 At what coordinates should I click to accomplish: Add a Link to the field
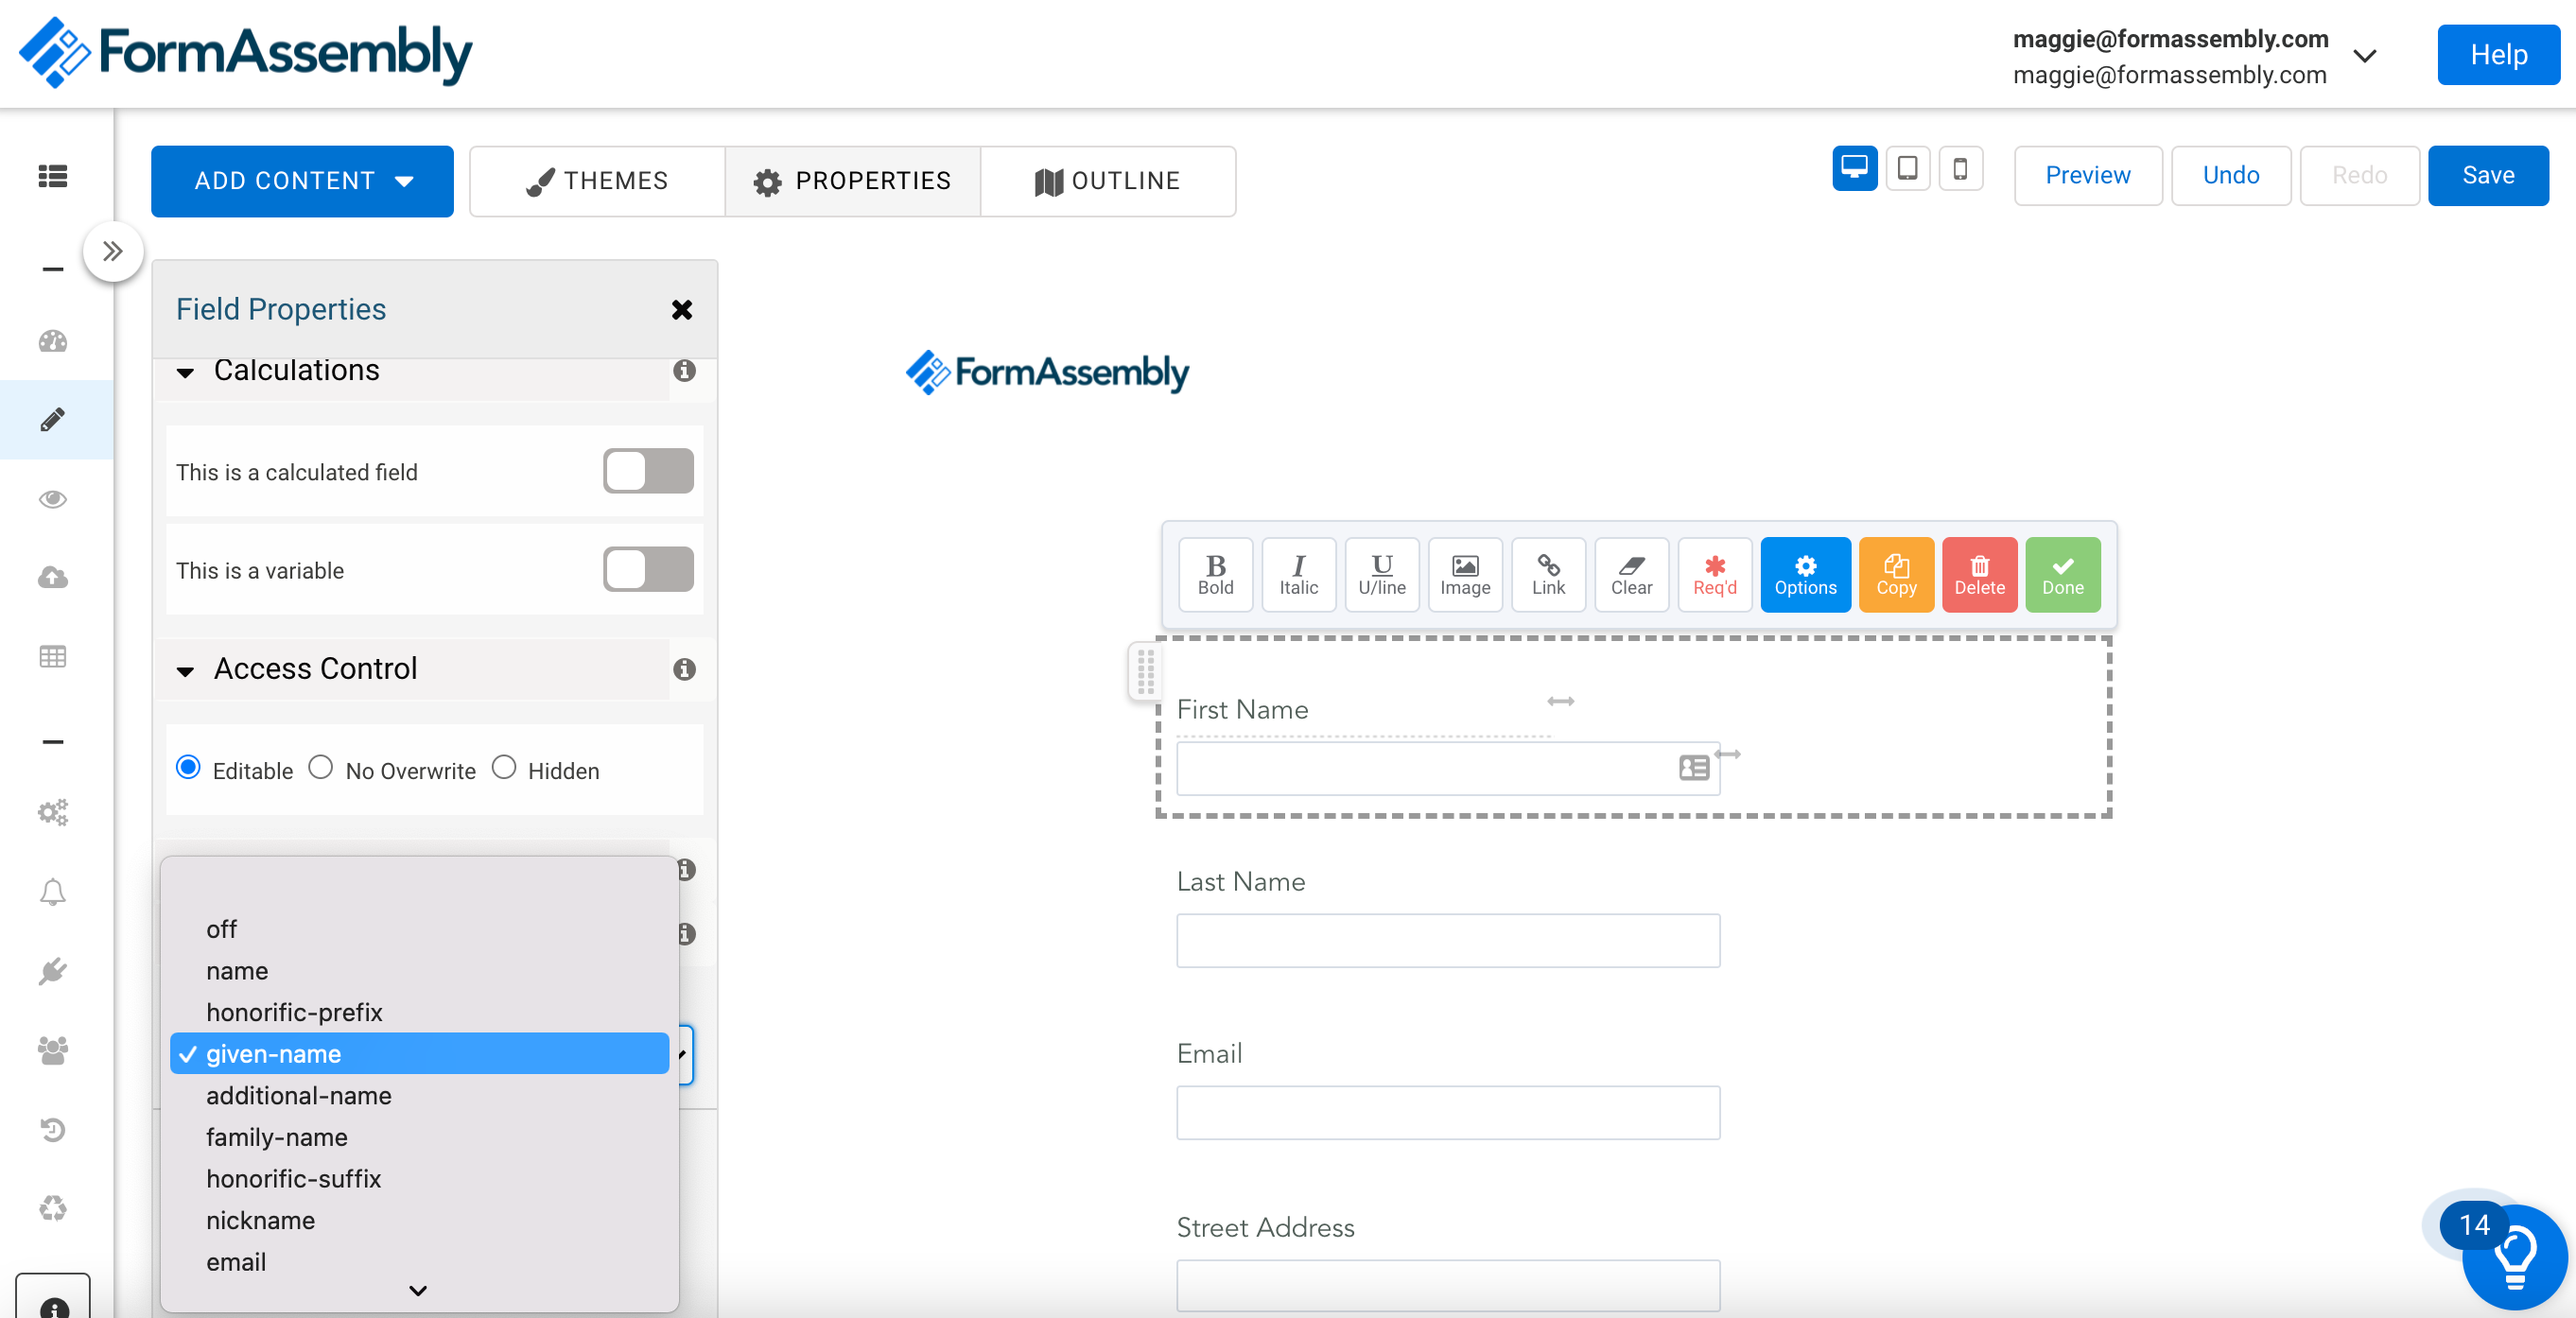click(1548, 575)
